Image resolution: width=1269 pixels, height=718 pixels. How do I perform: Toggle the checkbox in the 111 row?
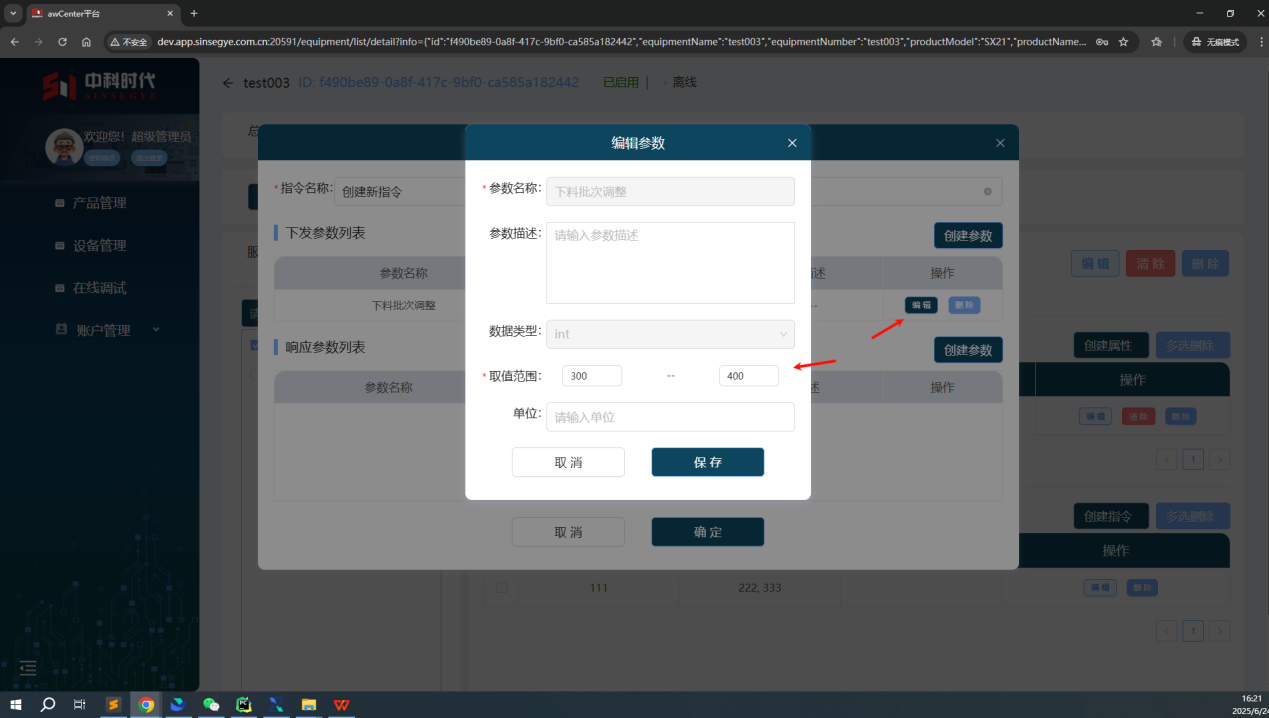pyautogui.click(x=502, y=588)
